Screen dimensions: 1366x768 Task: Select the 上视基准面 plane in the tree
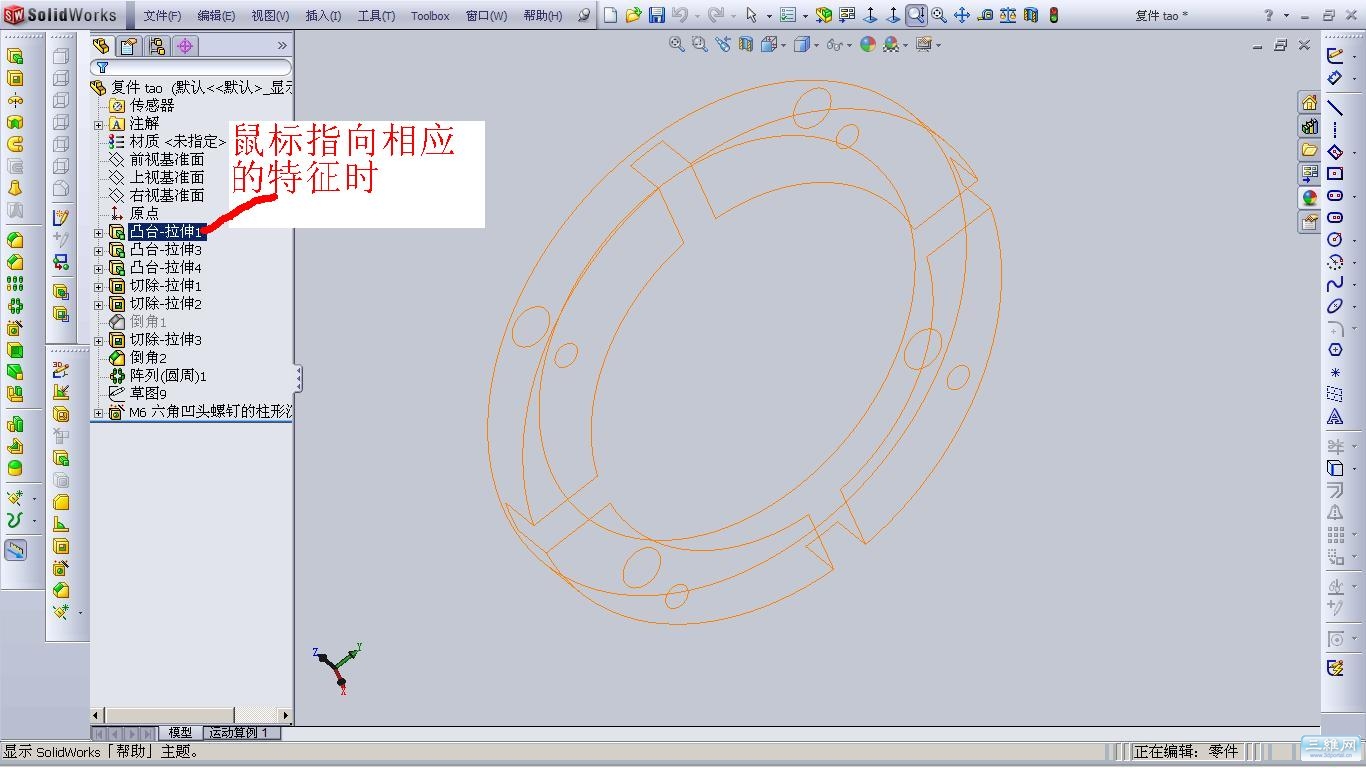167,177
